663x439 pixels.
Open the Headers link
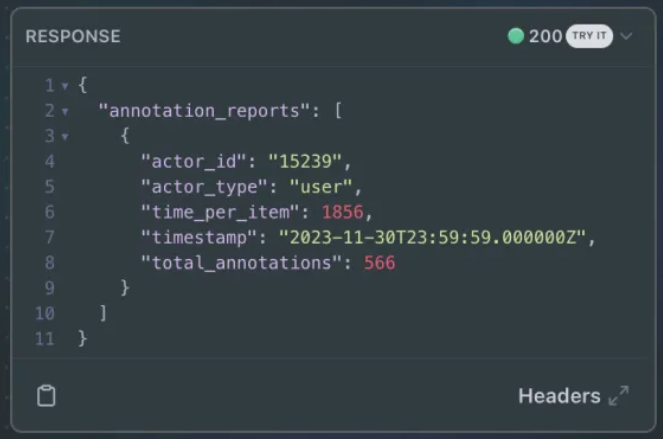(x=559, y=396)
